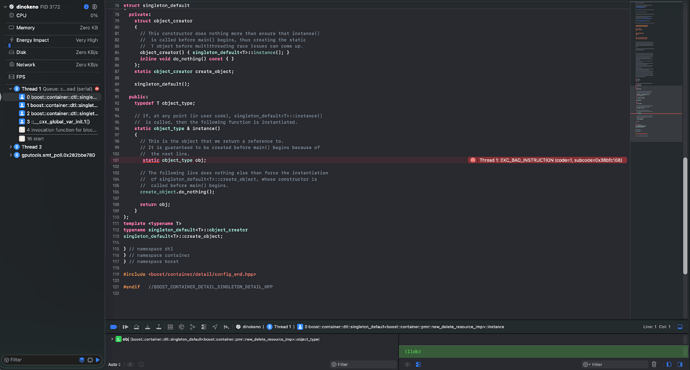Image resolution: width=690 pixels, height=370 pixels.
Task: Click the editor vertical scrollbar
Action: pyautogui.click(x=685, y=216)
